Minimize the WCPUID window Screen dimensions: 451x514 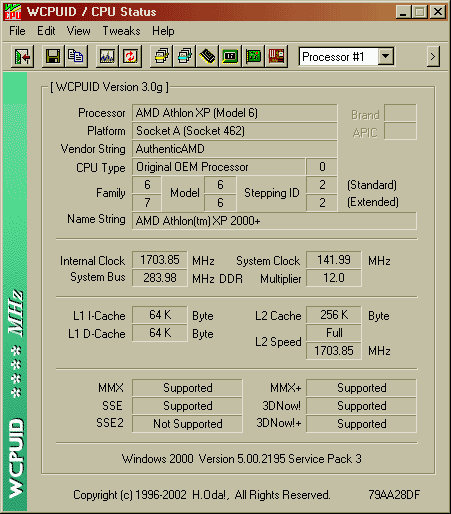[x=403, y=12]
